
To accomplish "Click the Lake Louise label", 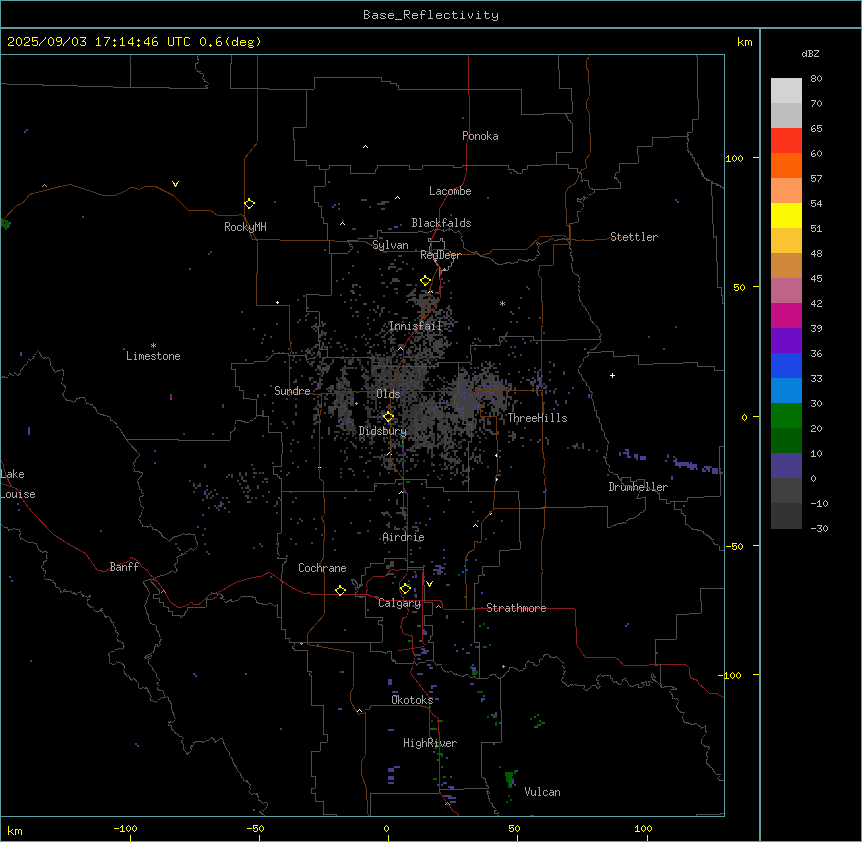I will pyautogui.click(x=18, y=484).
